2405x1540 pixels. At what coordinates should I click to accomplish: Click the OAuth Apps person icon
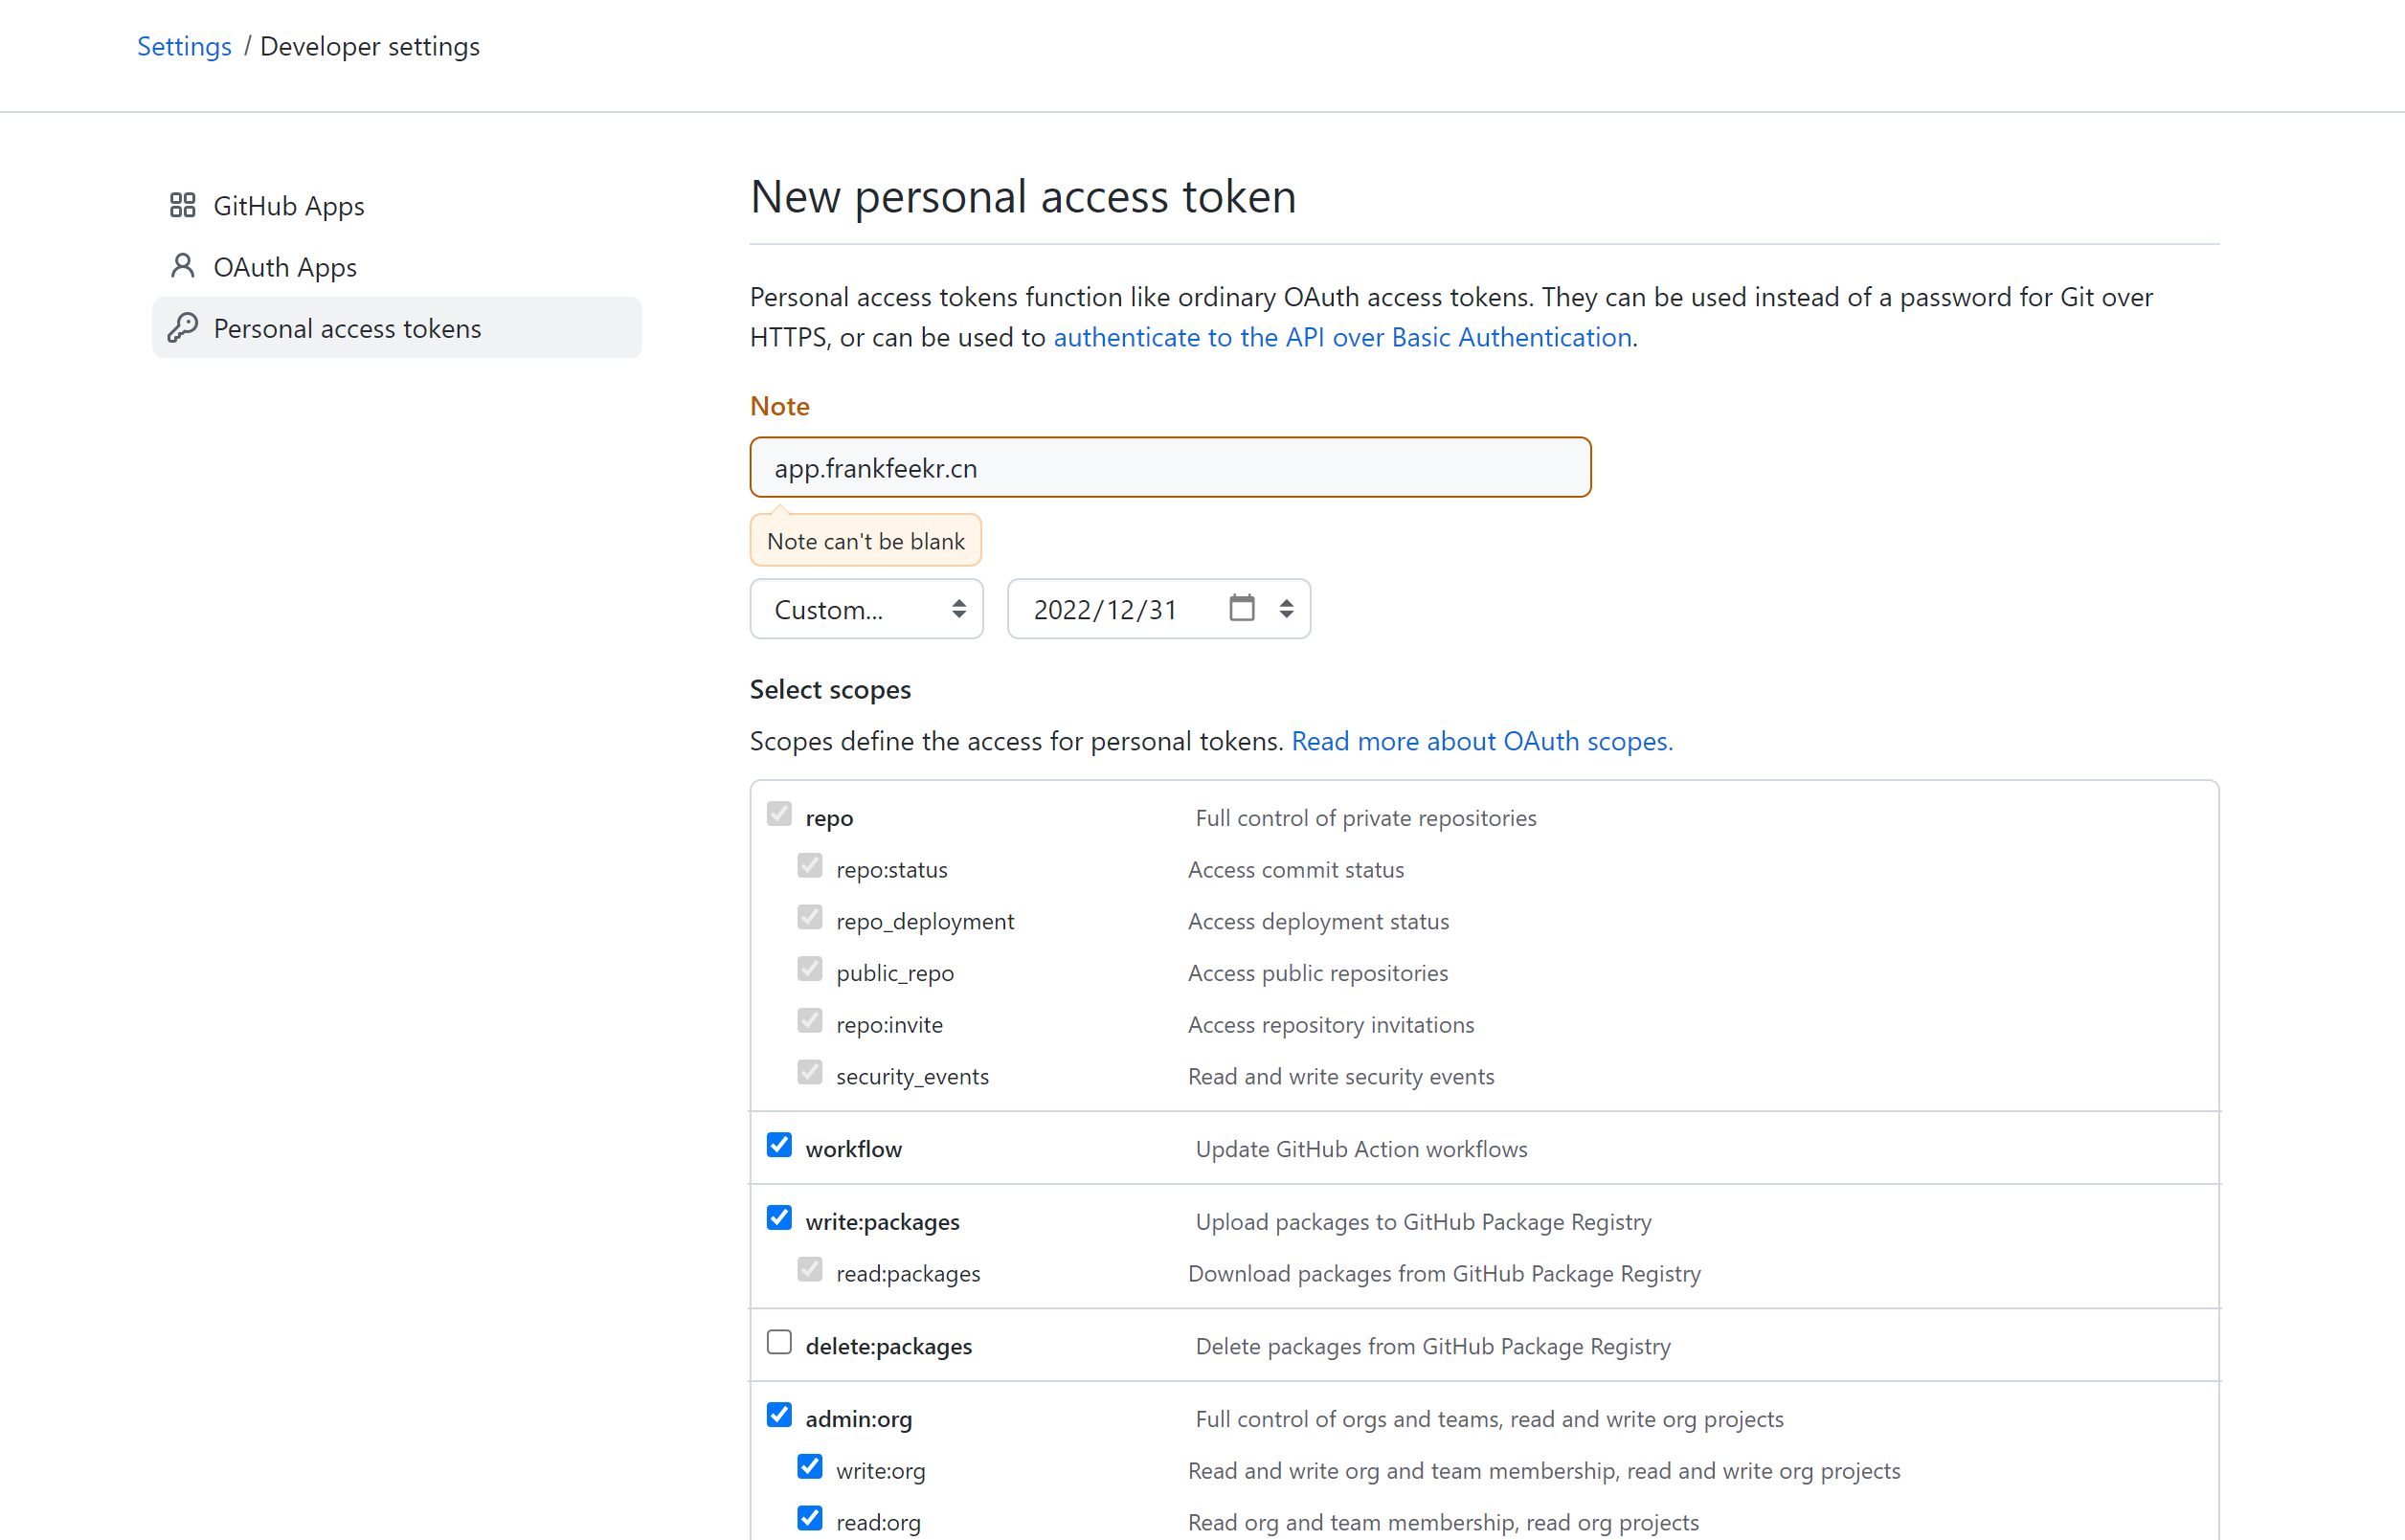point(182,266)
